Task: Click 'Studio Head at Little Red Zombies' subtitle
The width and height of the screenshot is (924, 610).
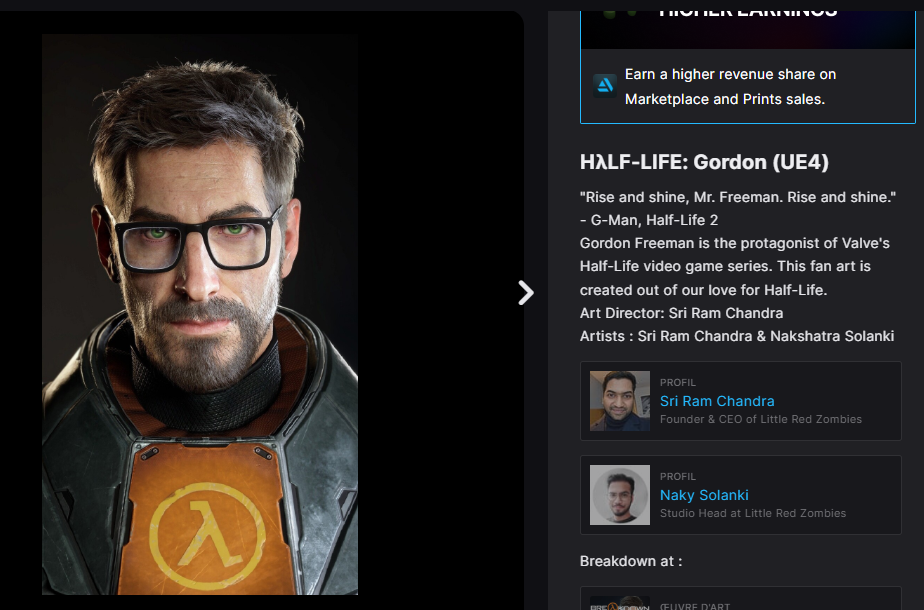Action: click(x=753, y=513)
